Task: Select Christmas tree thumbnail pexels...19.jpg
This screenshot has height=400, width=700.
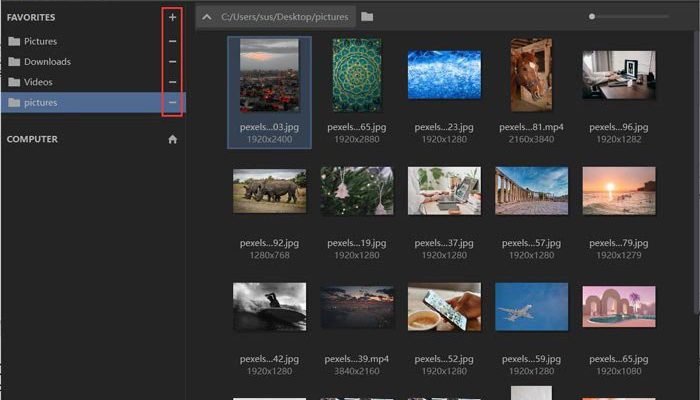Action: click(x=357, y=191)
